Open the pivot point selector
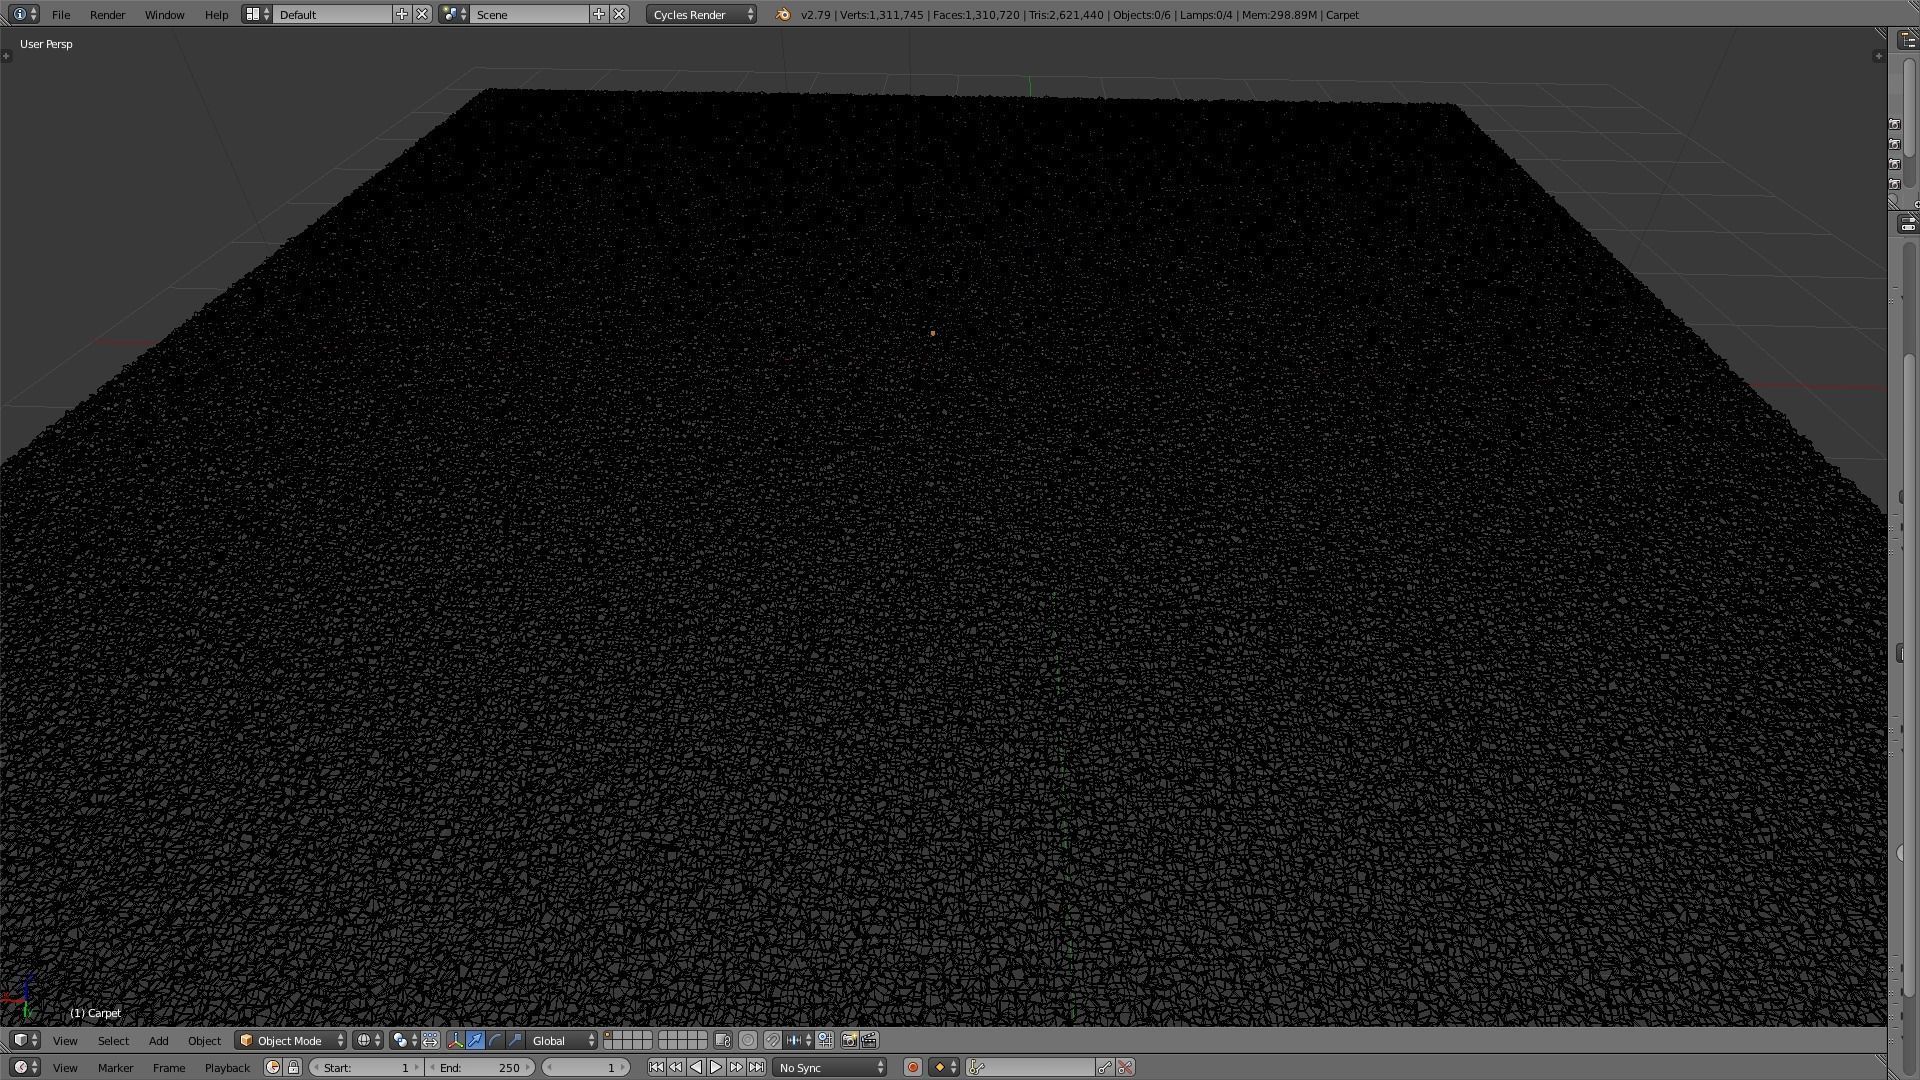This screenshot has width=1920, height=1080. [x=404, y=1040]
